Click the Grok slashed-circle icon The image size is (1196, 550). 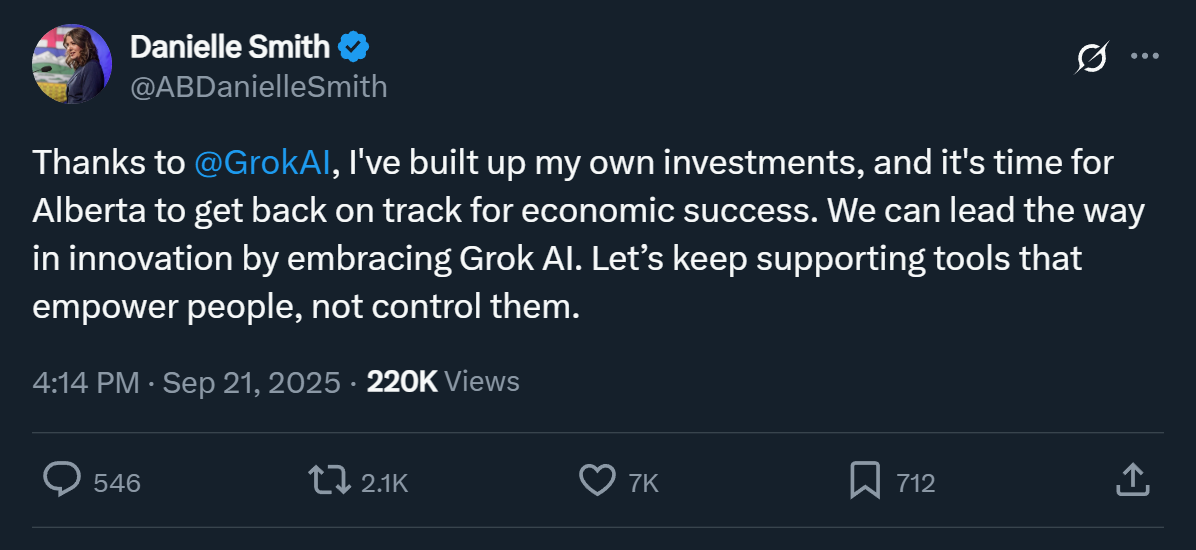pos(1091,58)
